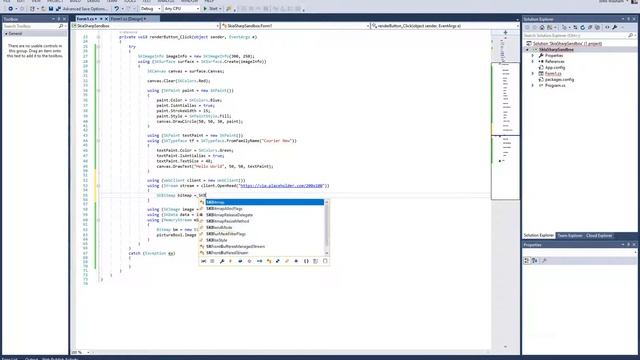Click Solution Explorer View Code icon
This screenshot has width=640, height=360.
click(607, 27)
